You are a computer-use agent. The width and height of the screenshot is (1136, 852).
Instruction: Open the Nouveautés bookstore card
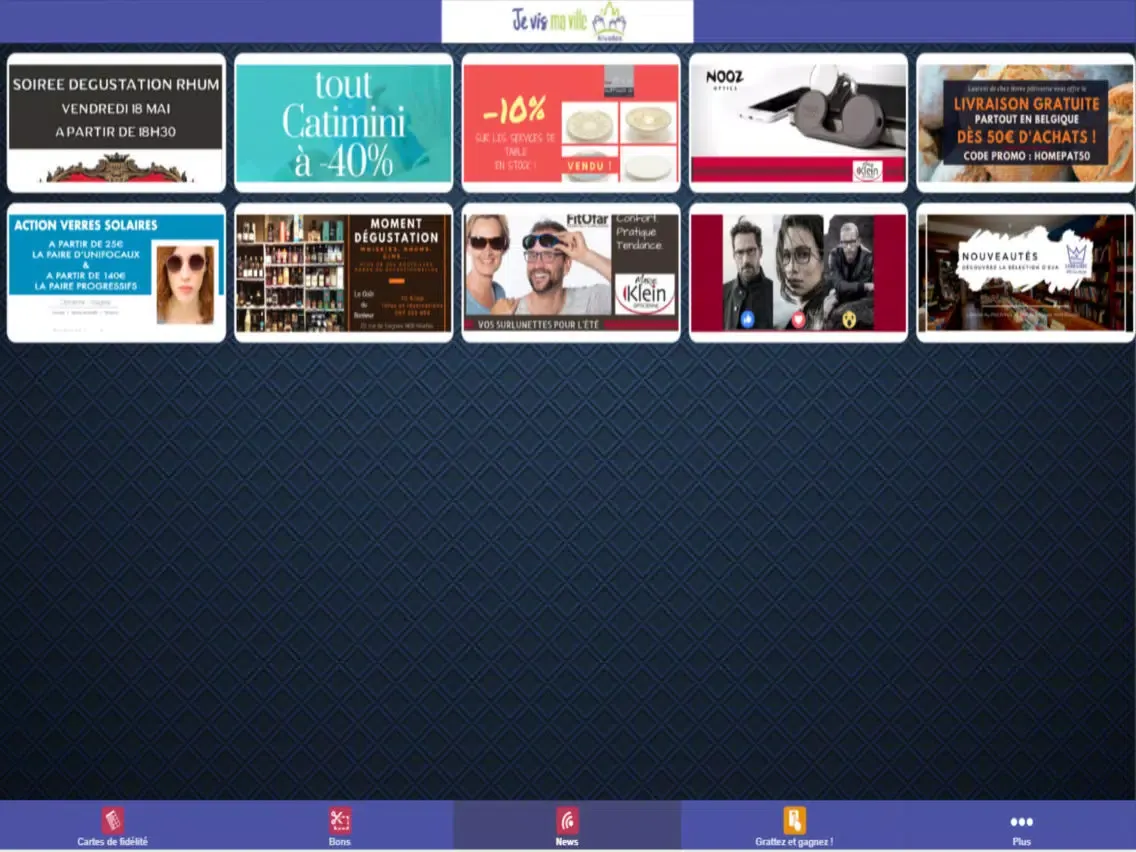(x=1025, y=272)
